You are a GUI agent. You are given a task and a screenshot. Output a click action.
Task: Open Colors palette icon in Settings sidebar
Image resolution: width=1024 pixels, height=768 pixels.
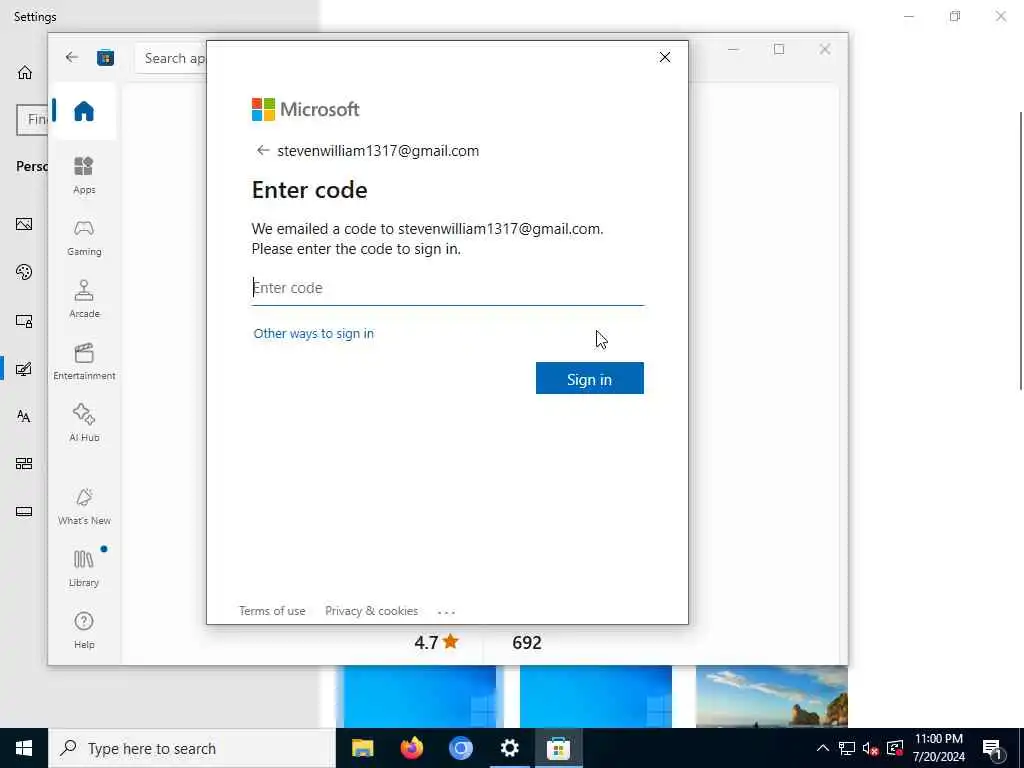point(24,272)
